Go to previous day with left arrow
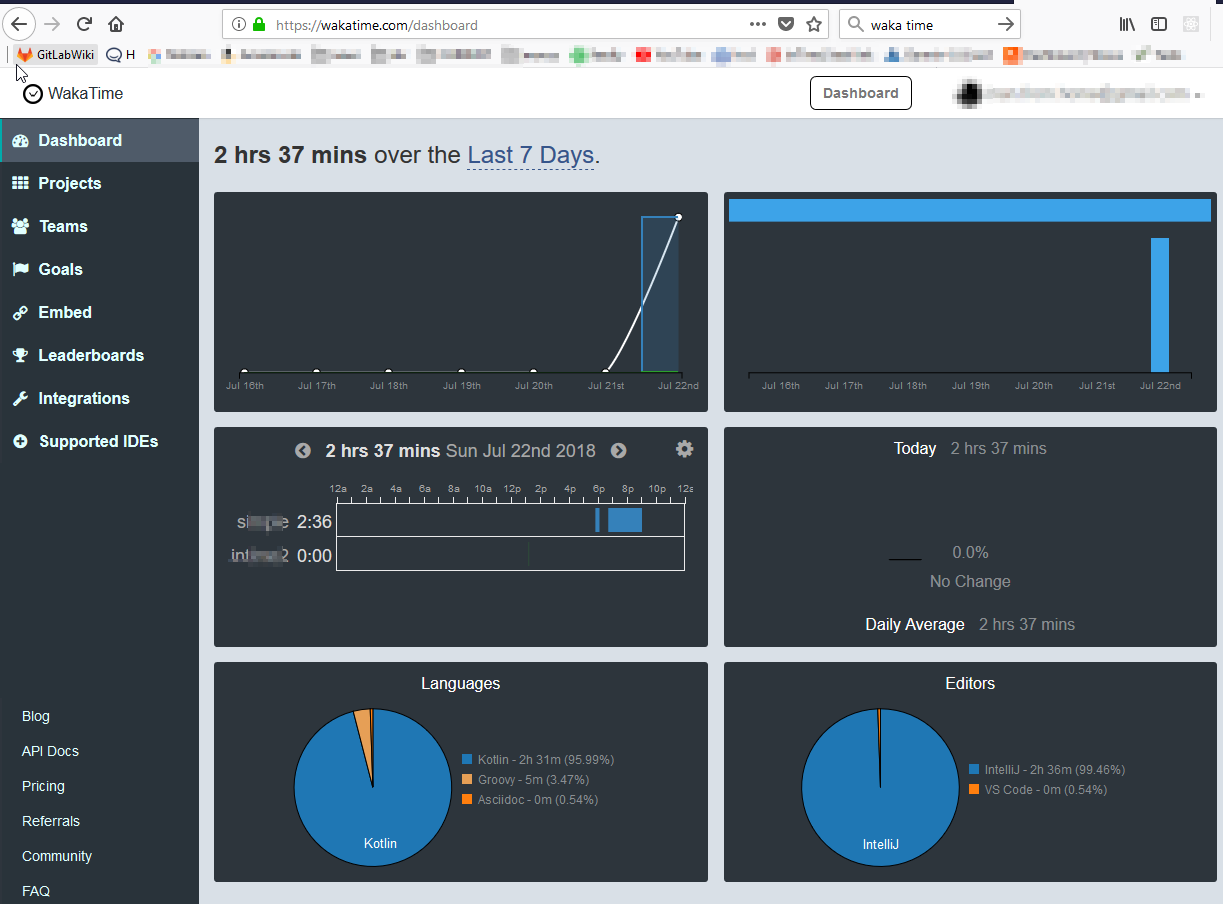Screen dimensions: 1223x904 [303, 451]
